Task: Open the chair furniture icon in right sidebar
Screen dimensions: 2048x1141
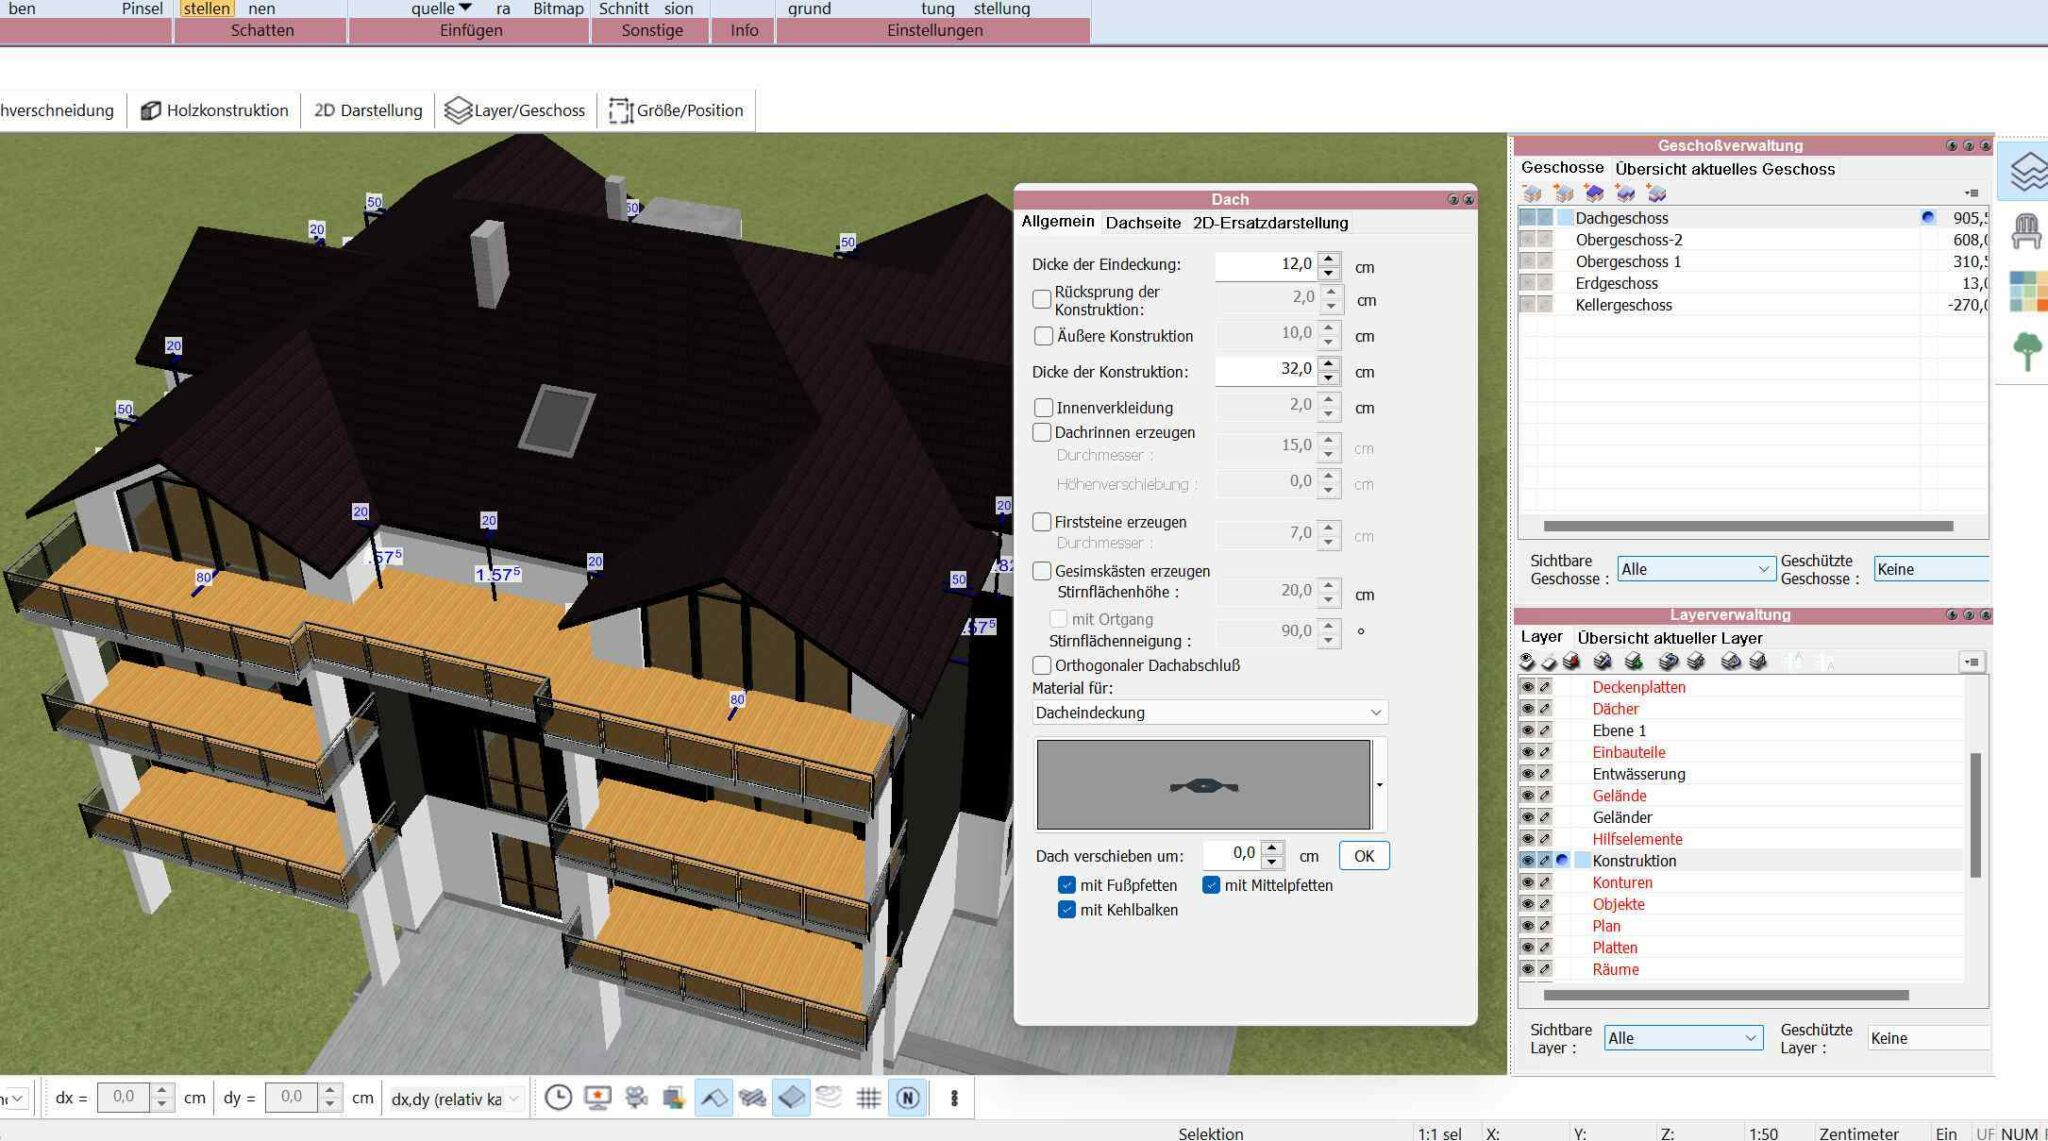Action: coord(2027,231)
